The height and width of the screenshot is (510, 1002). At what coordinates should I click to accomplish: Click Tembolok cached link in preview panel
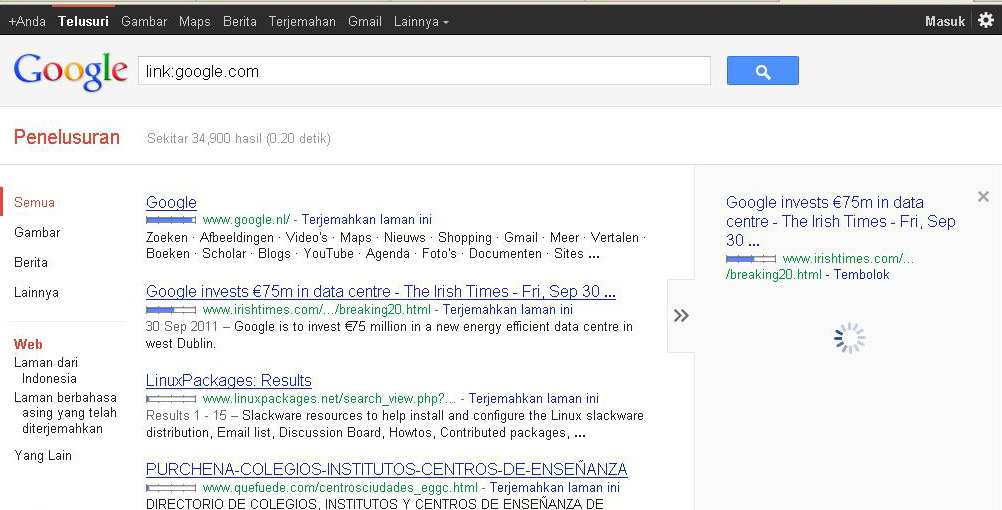[861, 275]
